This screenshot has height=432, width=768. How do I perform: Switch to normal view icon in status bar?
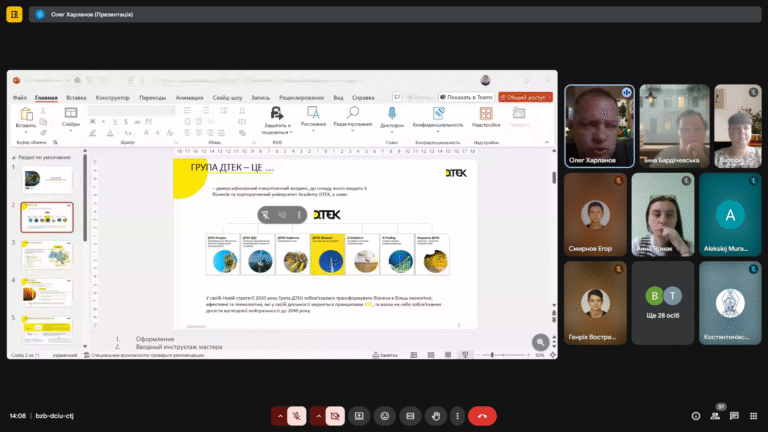(413, 355)
